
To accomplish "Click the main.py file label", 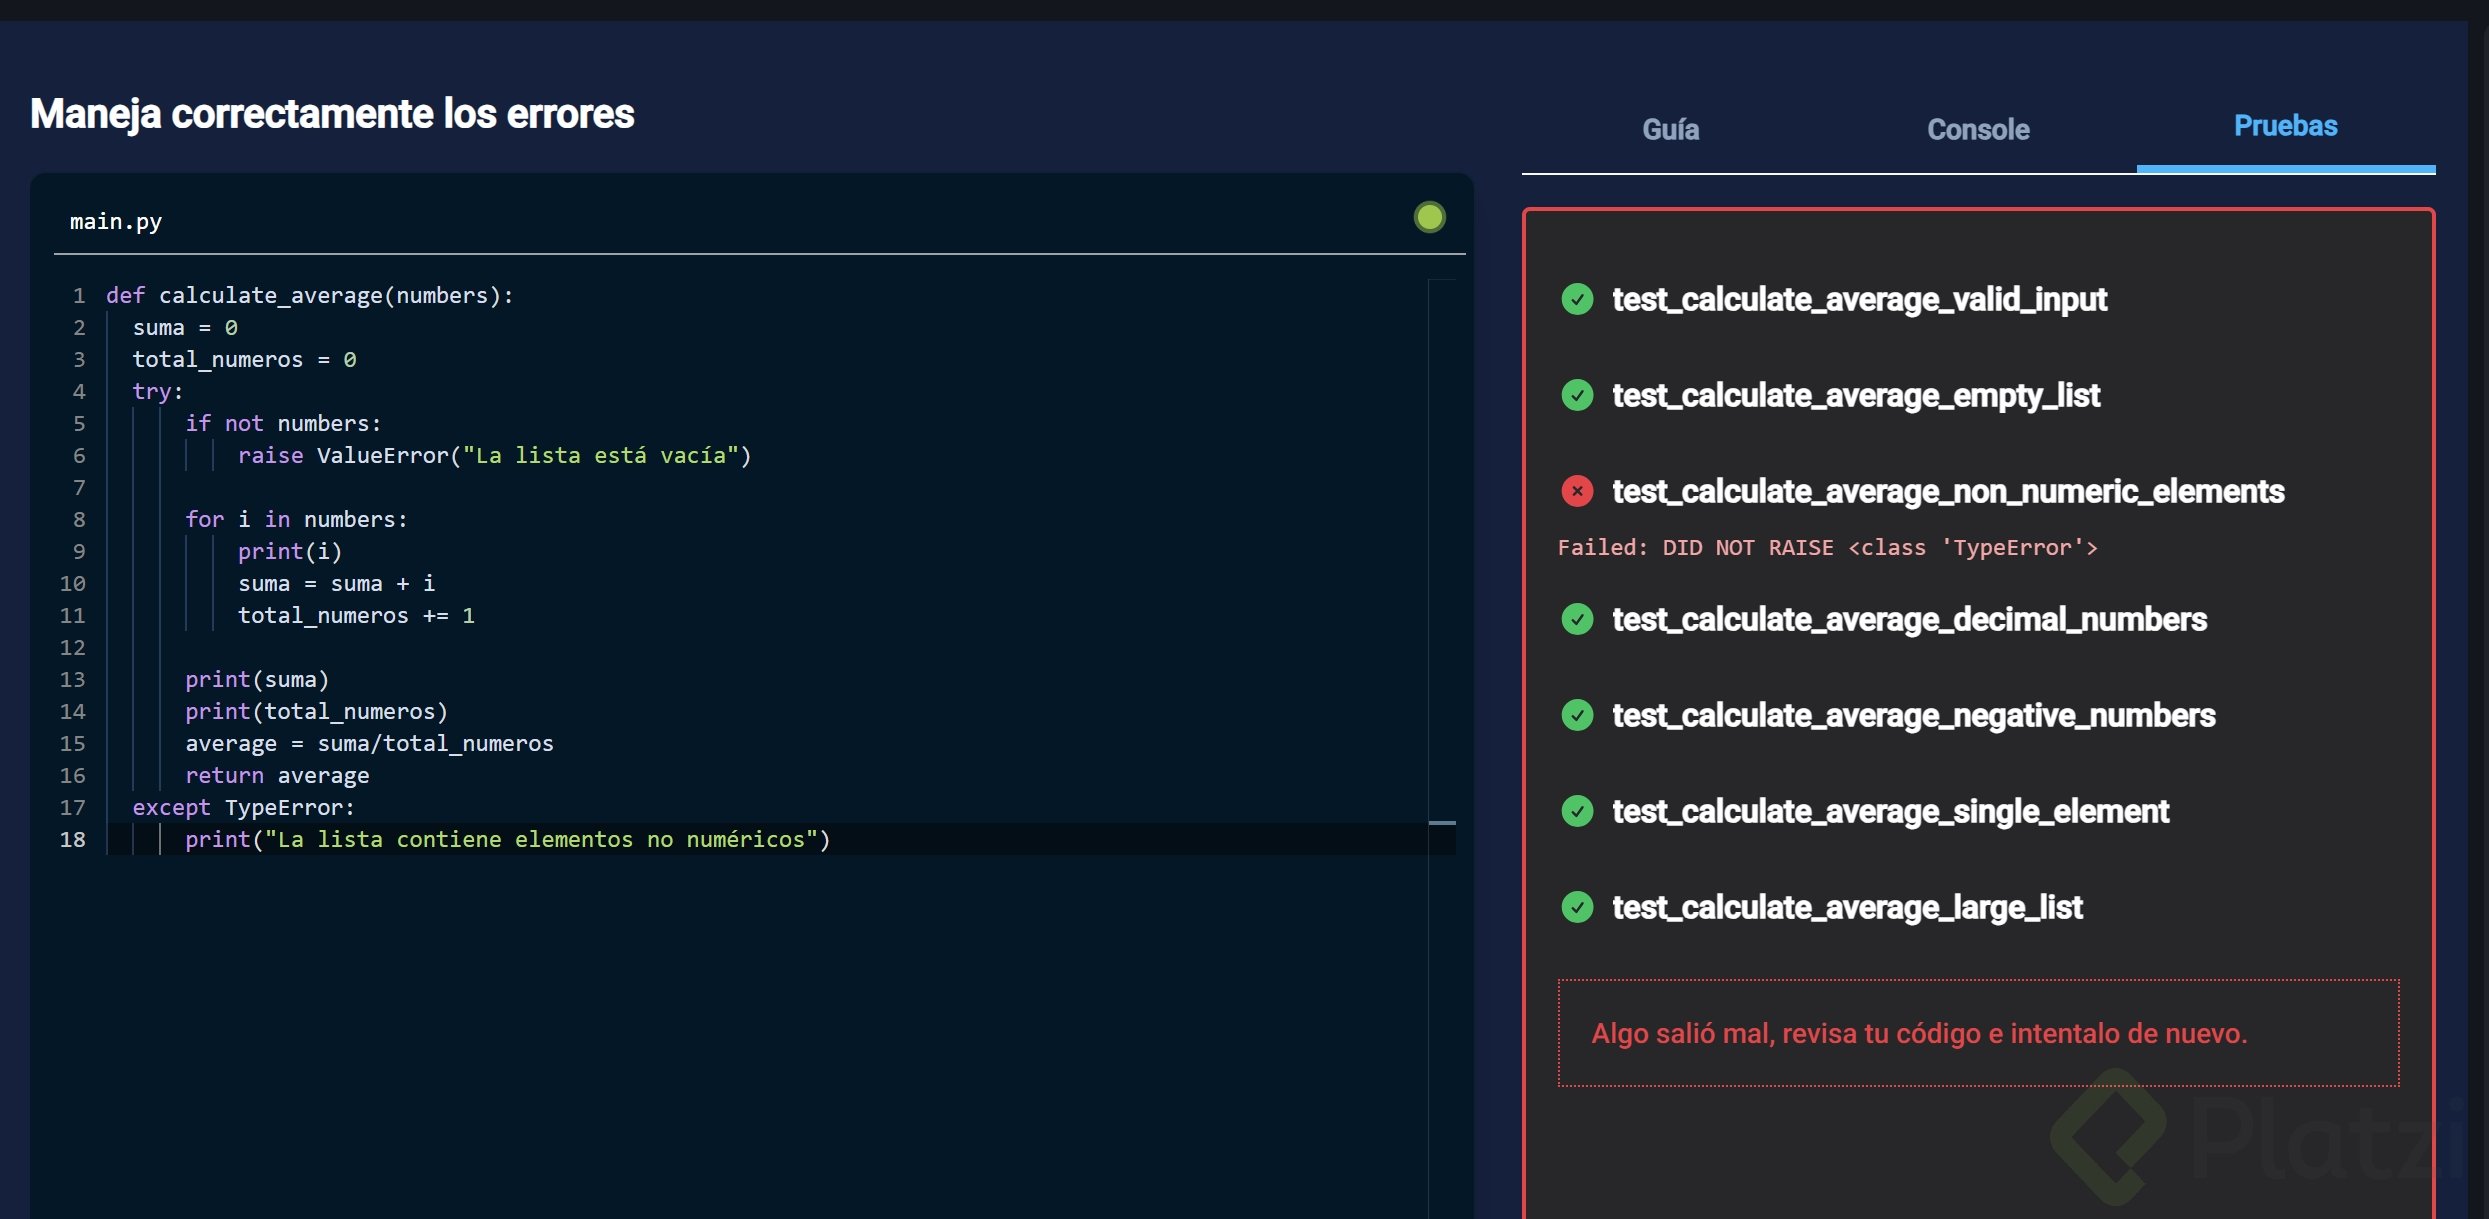I will (x=116, y=221).
